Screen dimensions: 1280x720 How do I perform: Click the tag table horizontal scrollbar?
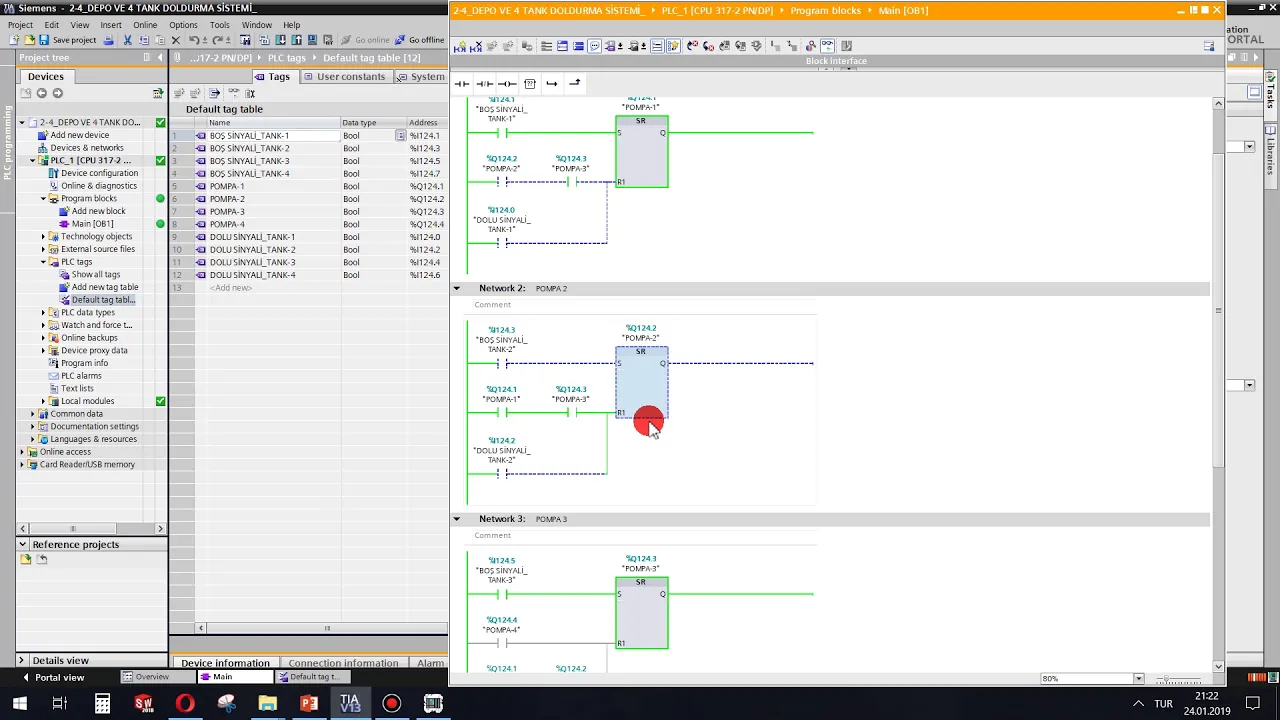[325, 628]
